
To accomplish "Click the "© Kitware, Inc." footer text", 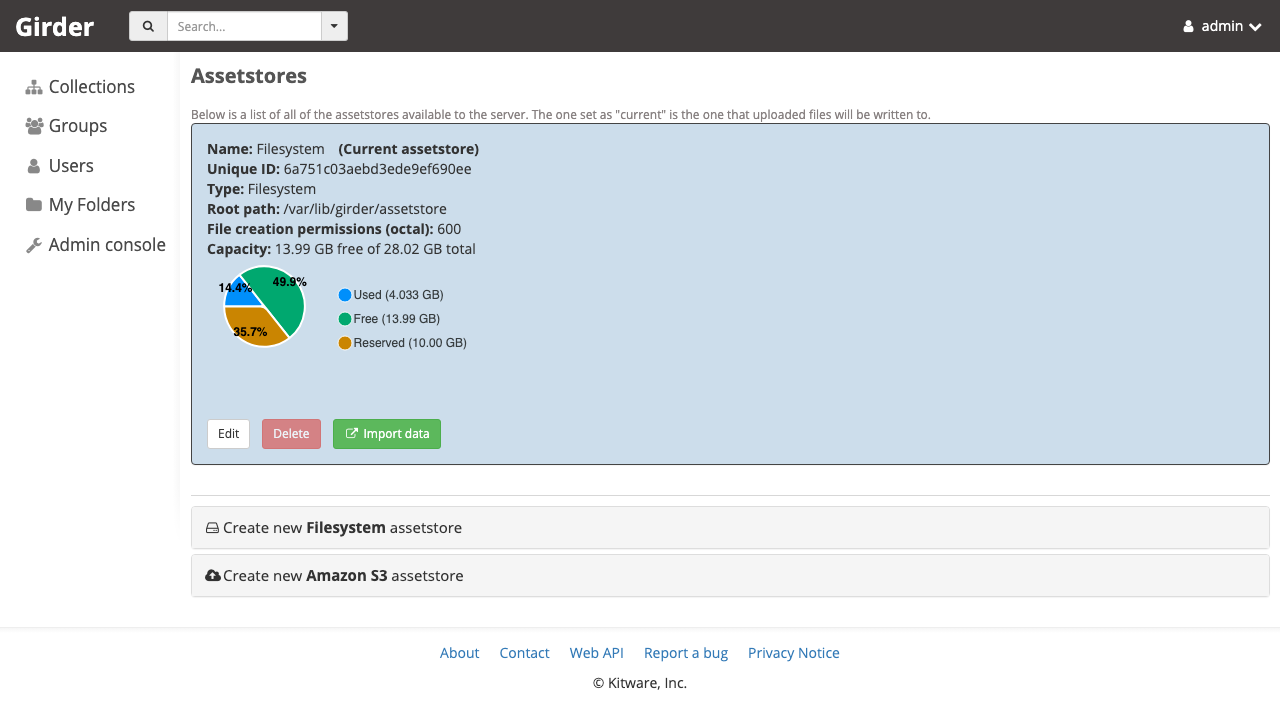I will tap(640, 683).
